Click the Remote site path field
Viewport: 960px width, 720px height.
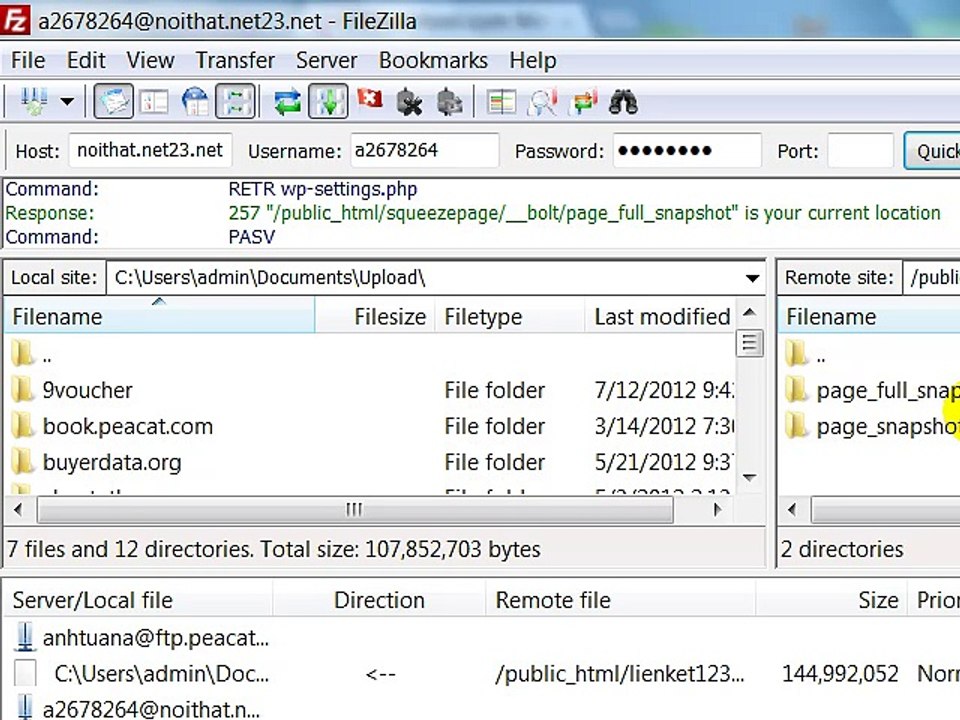pos(931,278)
